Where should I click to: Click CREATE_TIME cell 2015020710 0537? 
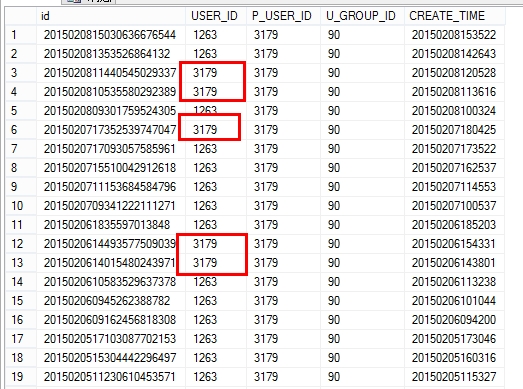click(454, 206)
